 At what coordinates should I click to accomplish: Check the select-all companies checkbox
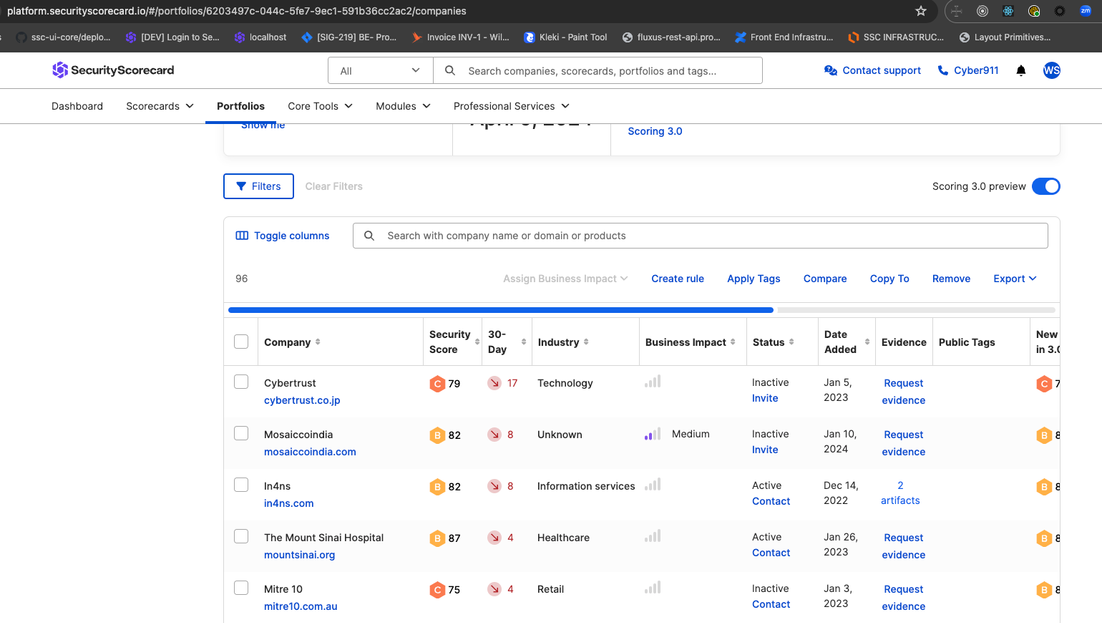(241, 342)
